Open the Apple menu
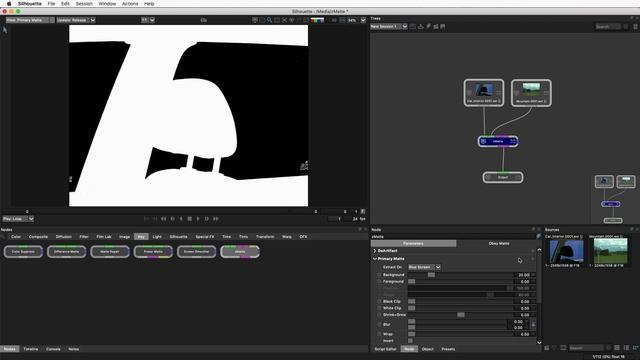This screenshot has height=360, width=640. pos(9,3)
